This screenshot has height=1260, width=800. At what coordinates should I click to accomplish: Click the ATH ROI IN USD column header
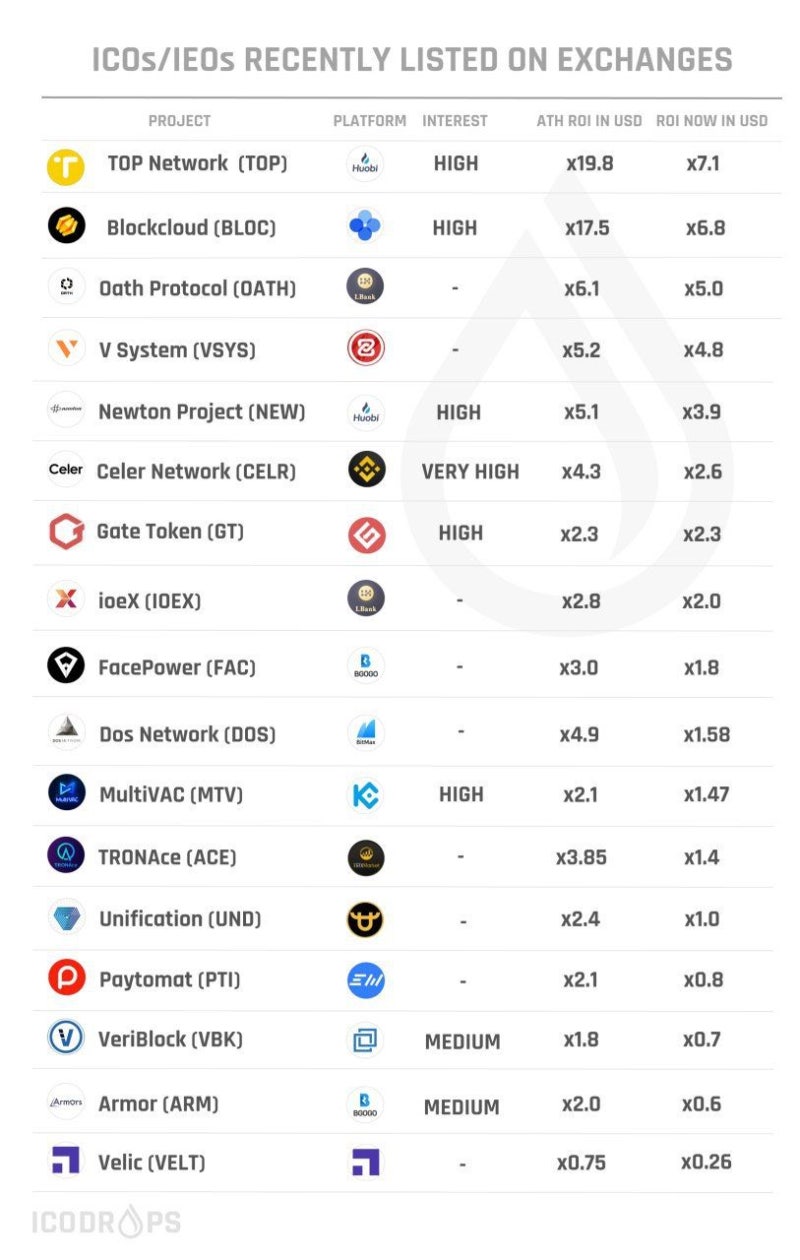(x=589, y=120)
